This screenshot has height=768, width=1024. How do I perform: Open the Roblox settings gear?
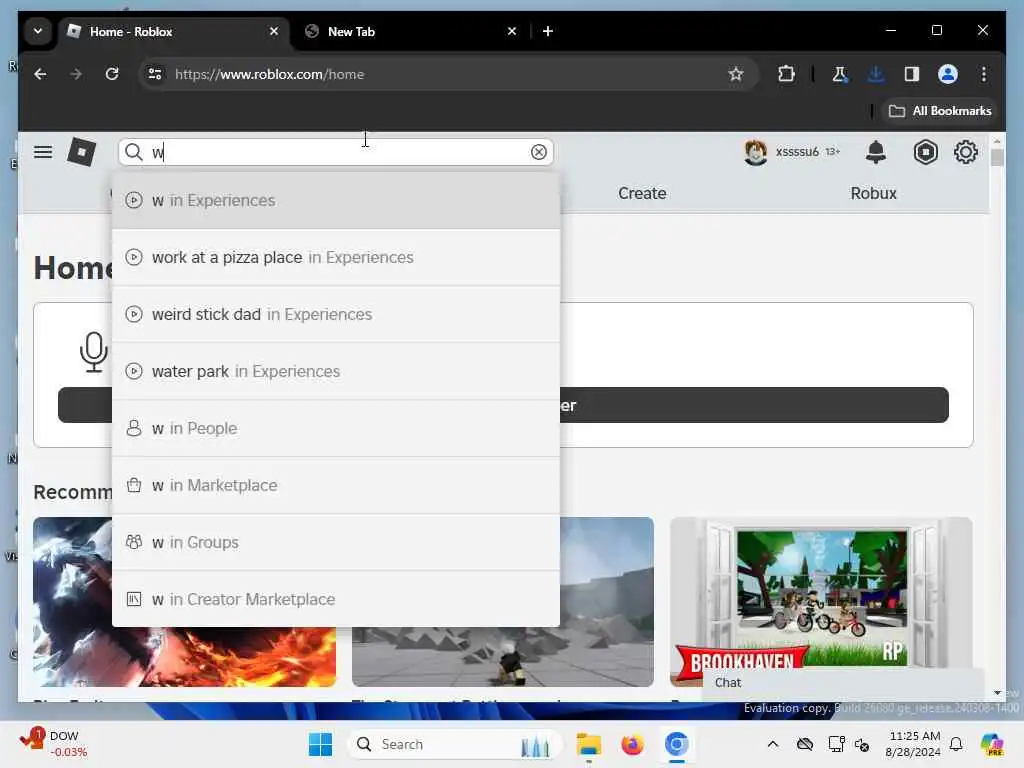click(966, 152)
